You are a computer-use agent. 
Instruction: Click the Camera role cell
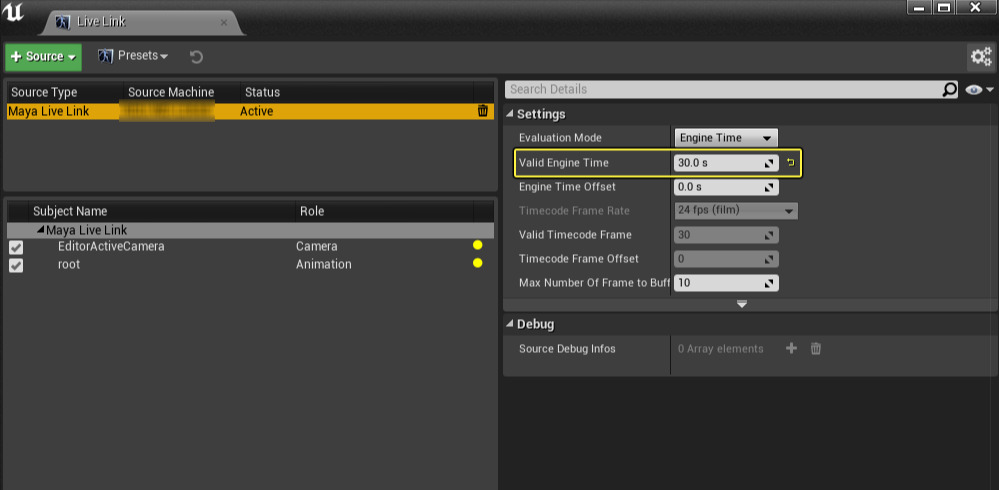(x=317, y=246)
